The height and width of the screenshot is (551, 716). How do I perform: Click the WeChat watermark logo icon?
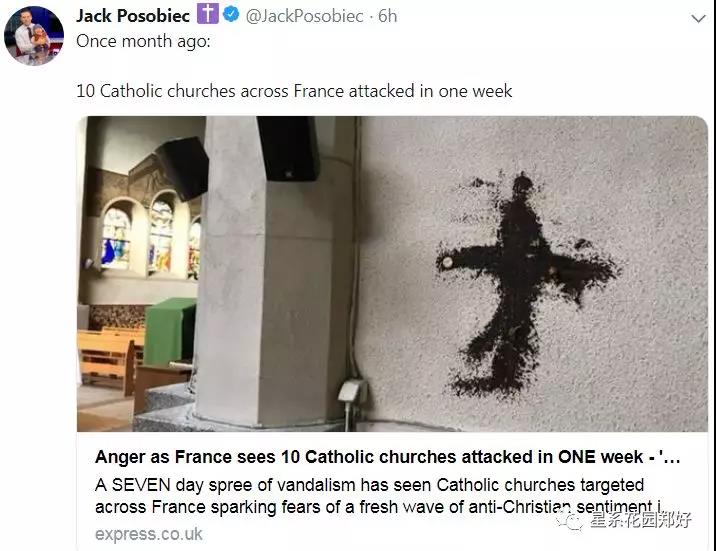571,521
